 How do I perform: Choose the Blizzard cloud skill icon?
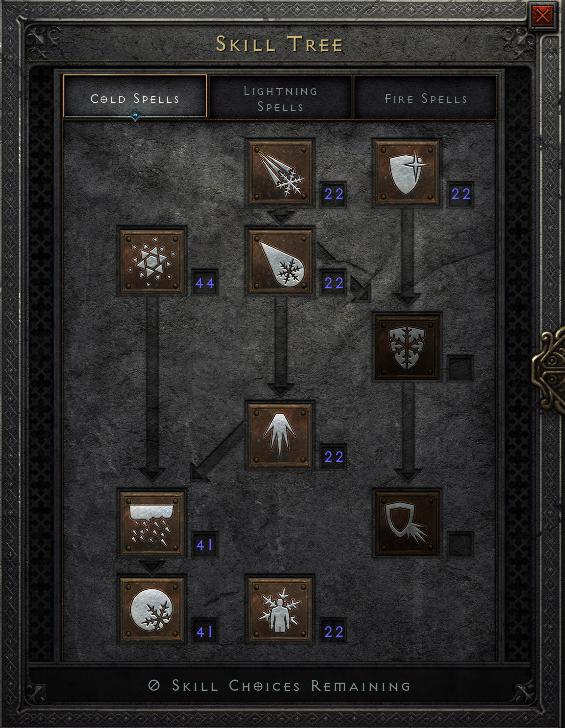tap(152, 523)
